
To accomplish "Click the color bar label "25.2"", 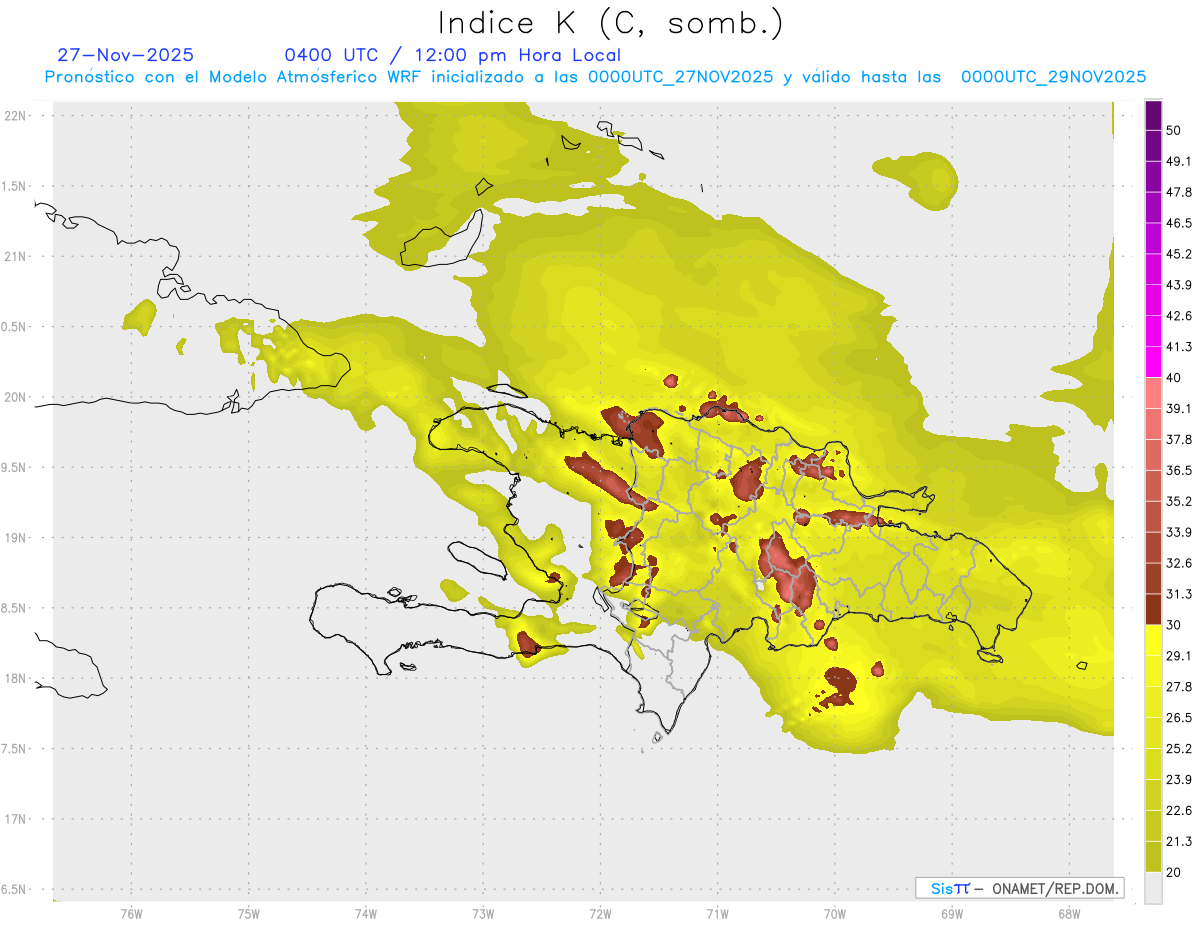I will 1178,748.
